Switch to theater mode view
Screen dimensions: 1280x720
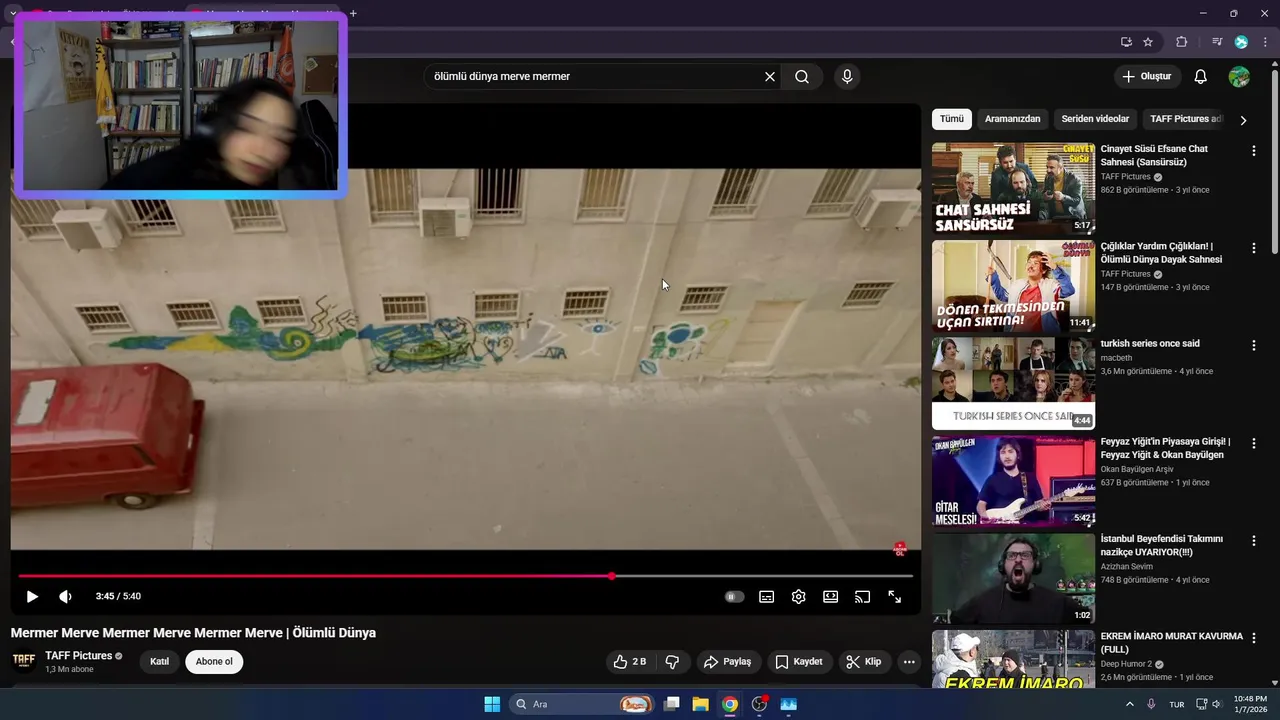pyautogui.click(x=830, y=597)
